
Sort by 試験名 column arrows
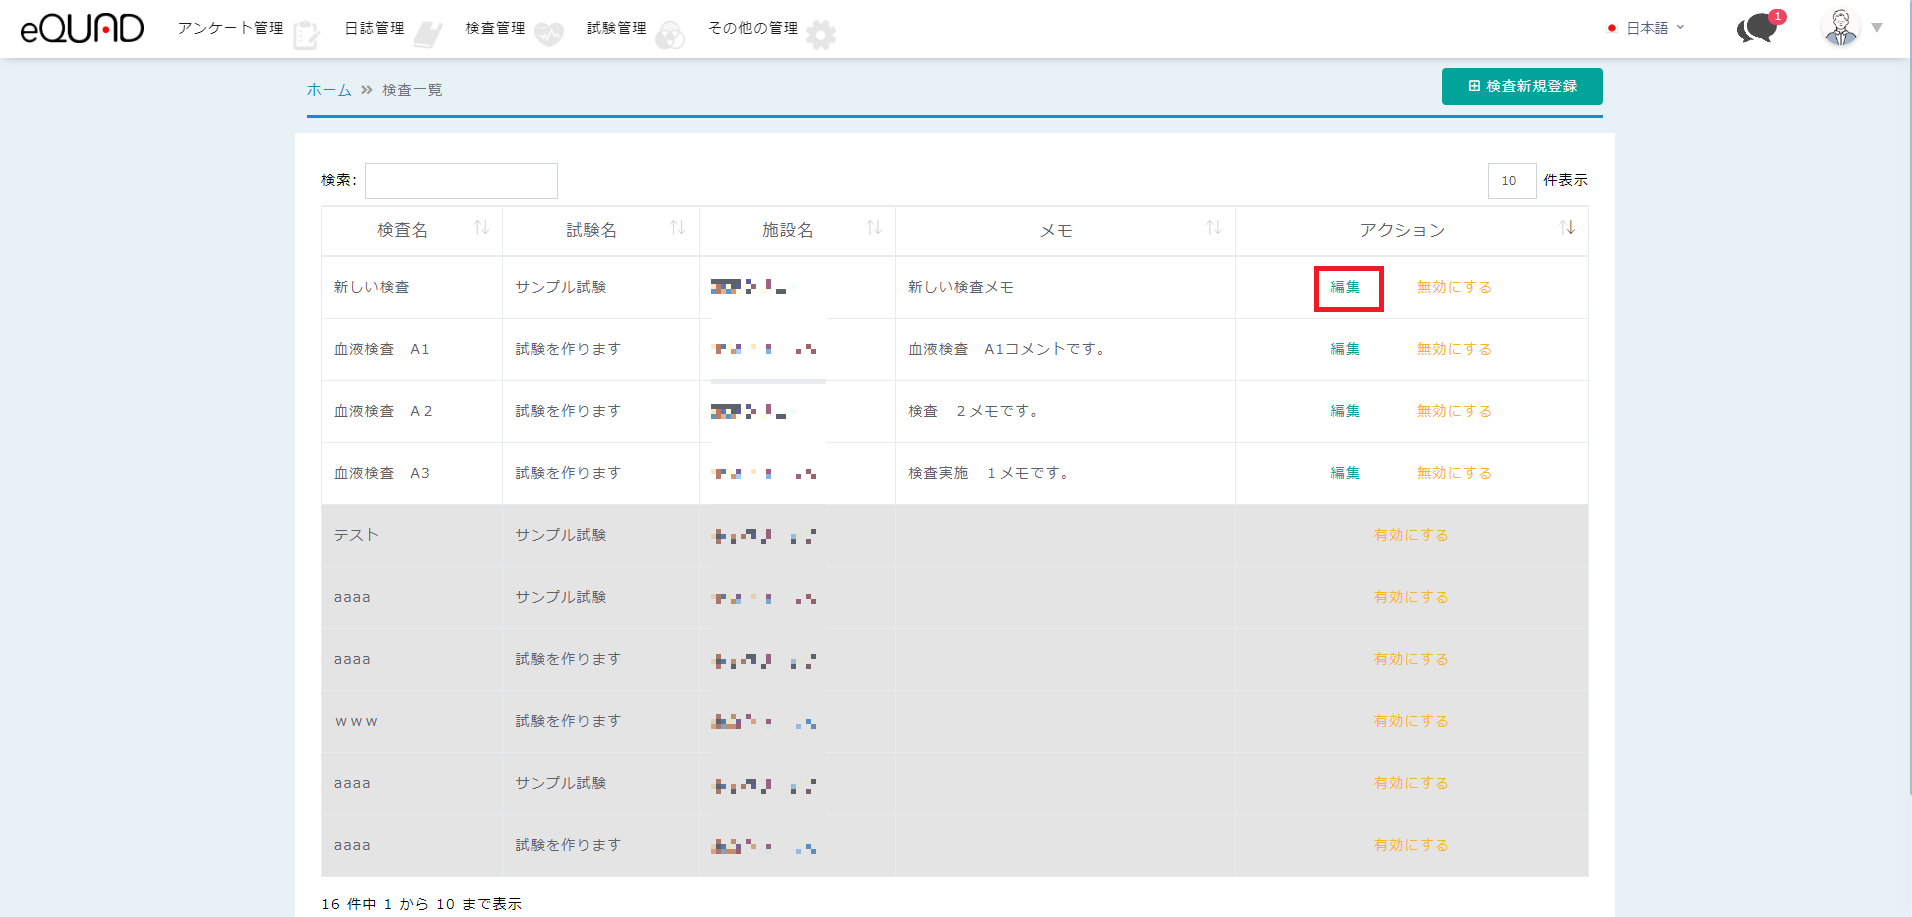tap(677, 228)
